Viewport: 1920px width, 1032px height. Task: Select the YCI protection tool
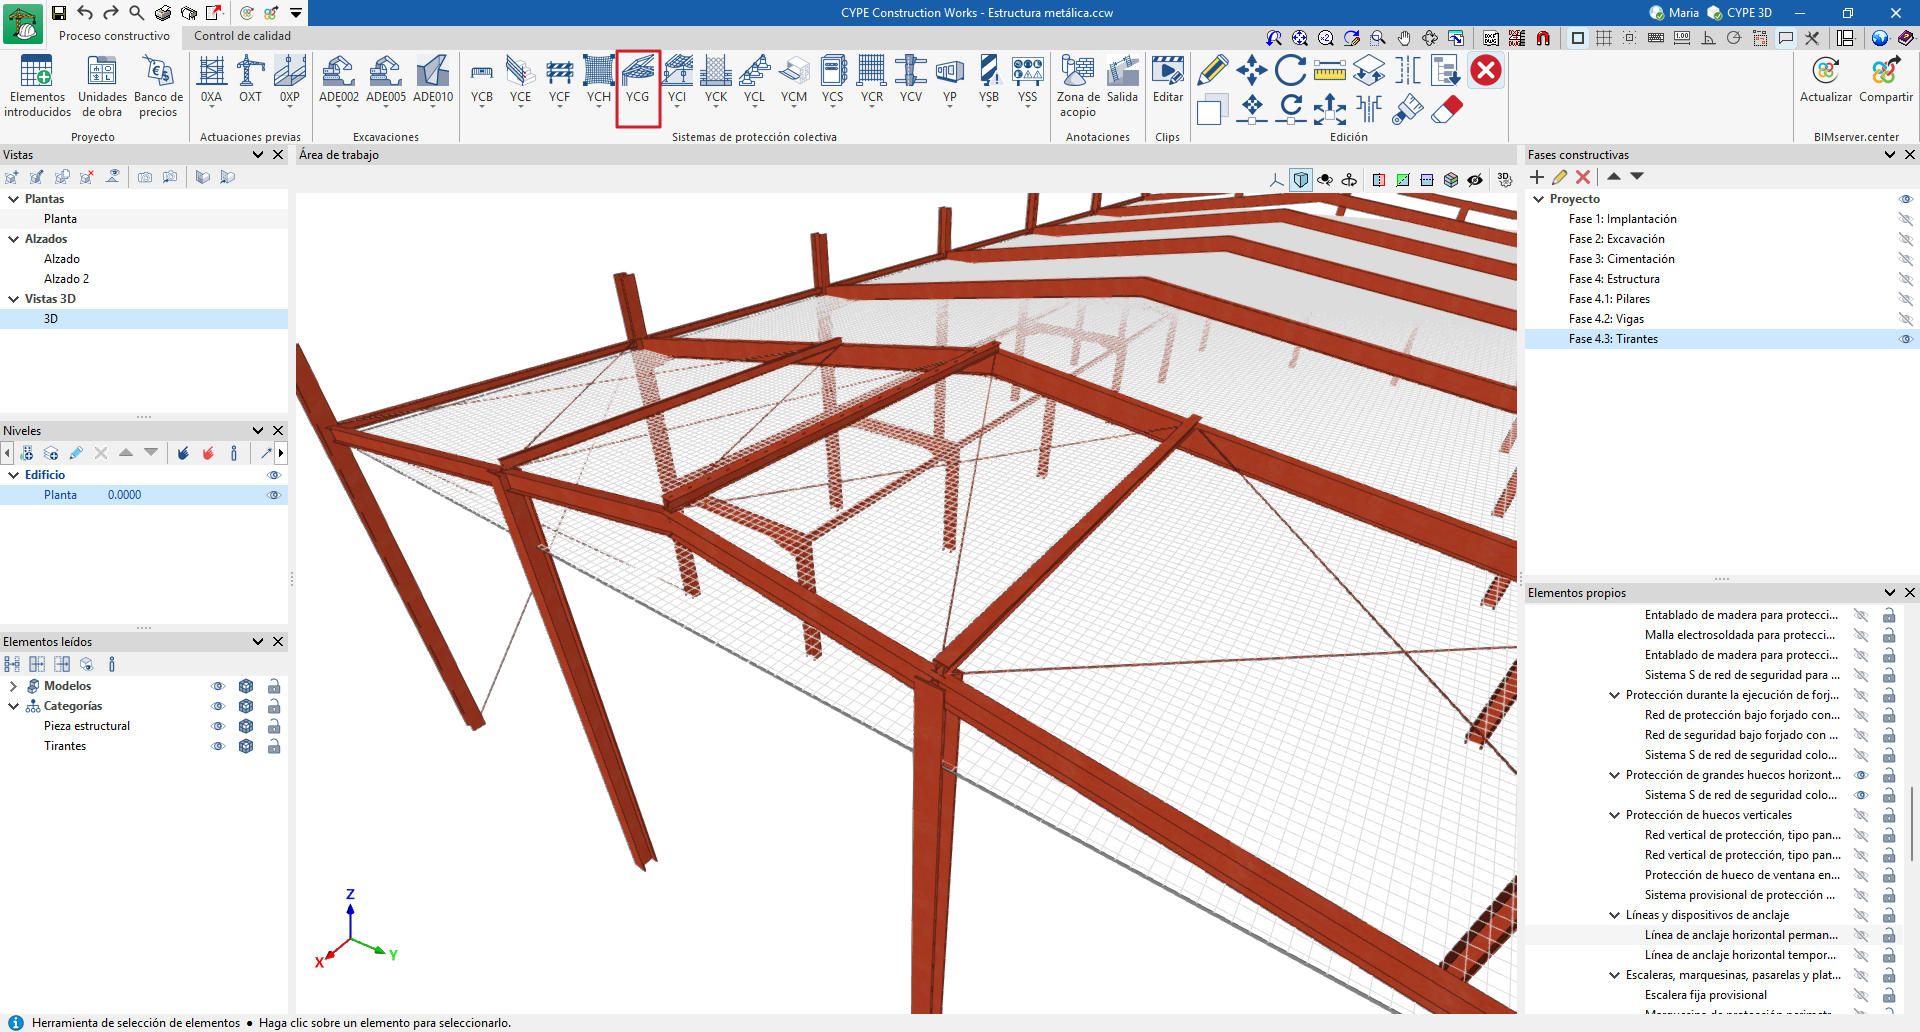pos(677,80)
